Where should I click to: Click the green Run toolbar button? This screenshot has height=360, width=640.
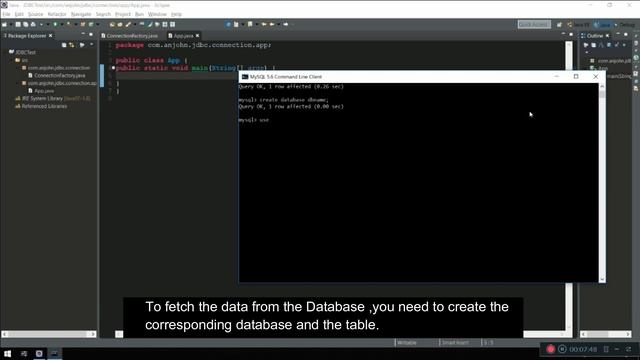point(55,24)
